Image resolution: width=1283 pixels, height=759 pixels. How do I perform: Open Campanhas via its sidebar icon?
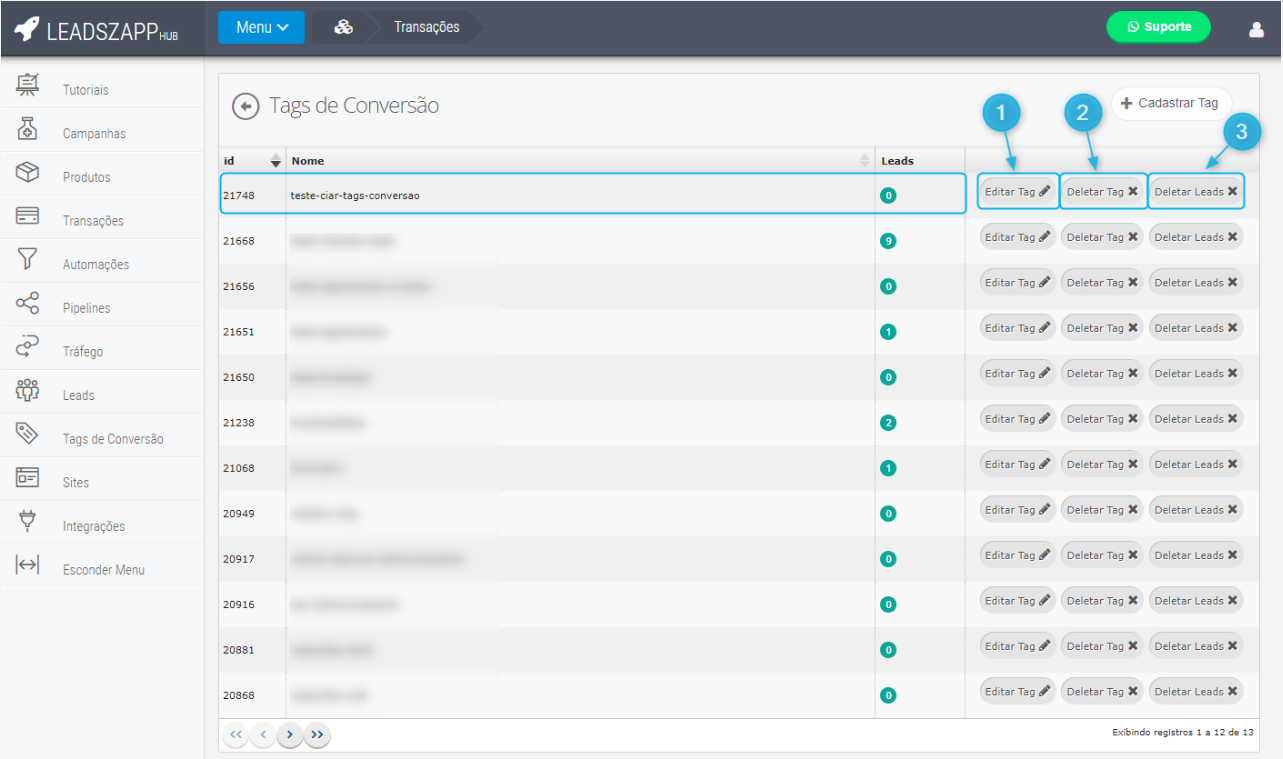click(x=27, y=130)
